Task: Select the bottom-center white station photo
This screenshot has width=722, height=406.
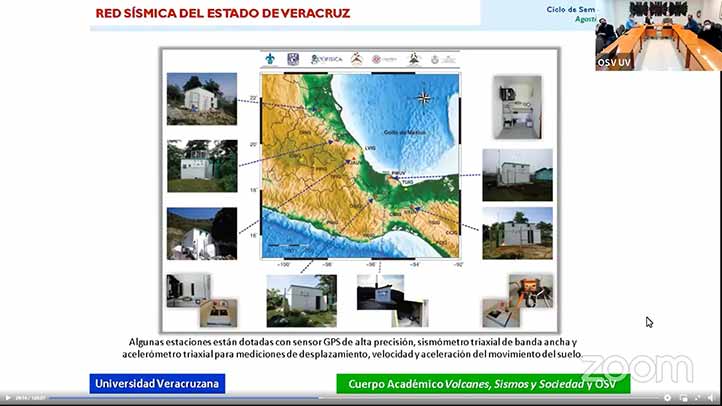Action: click(x=302, y=301)
